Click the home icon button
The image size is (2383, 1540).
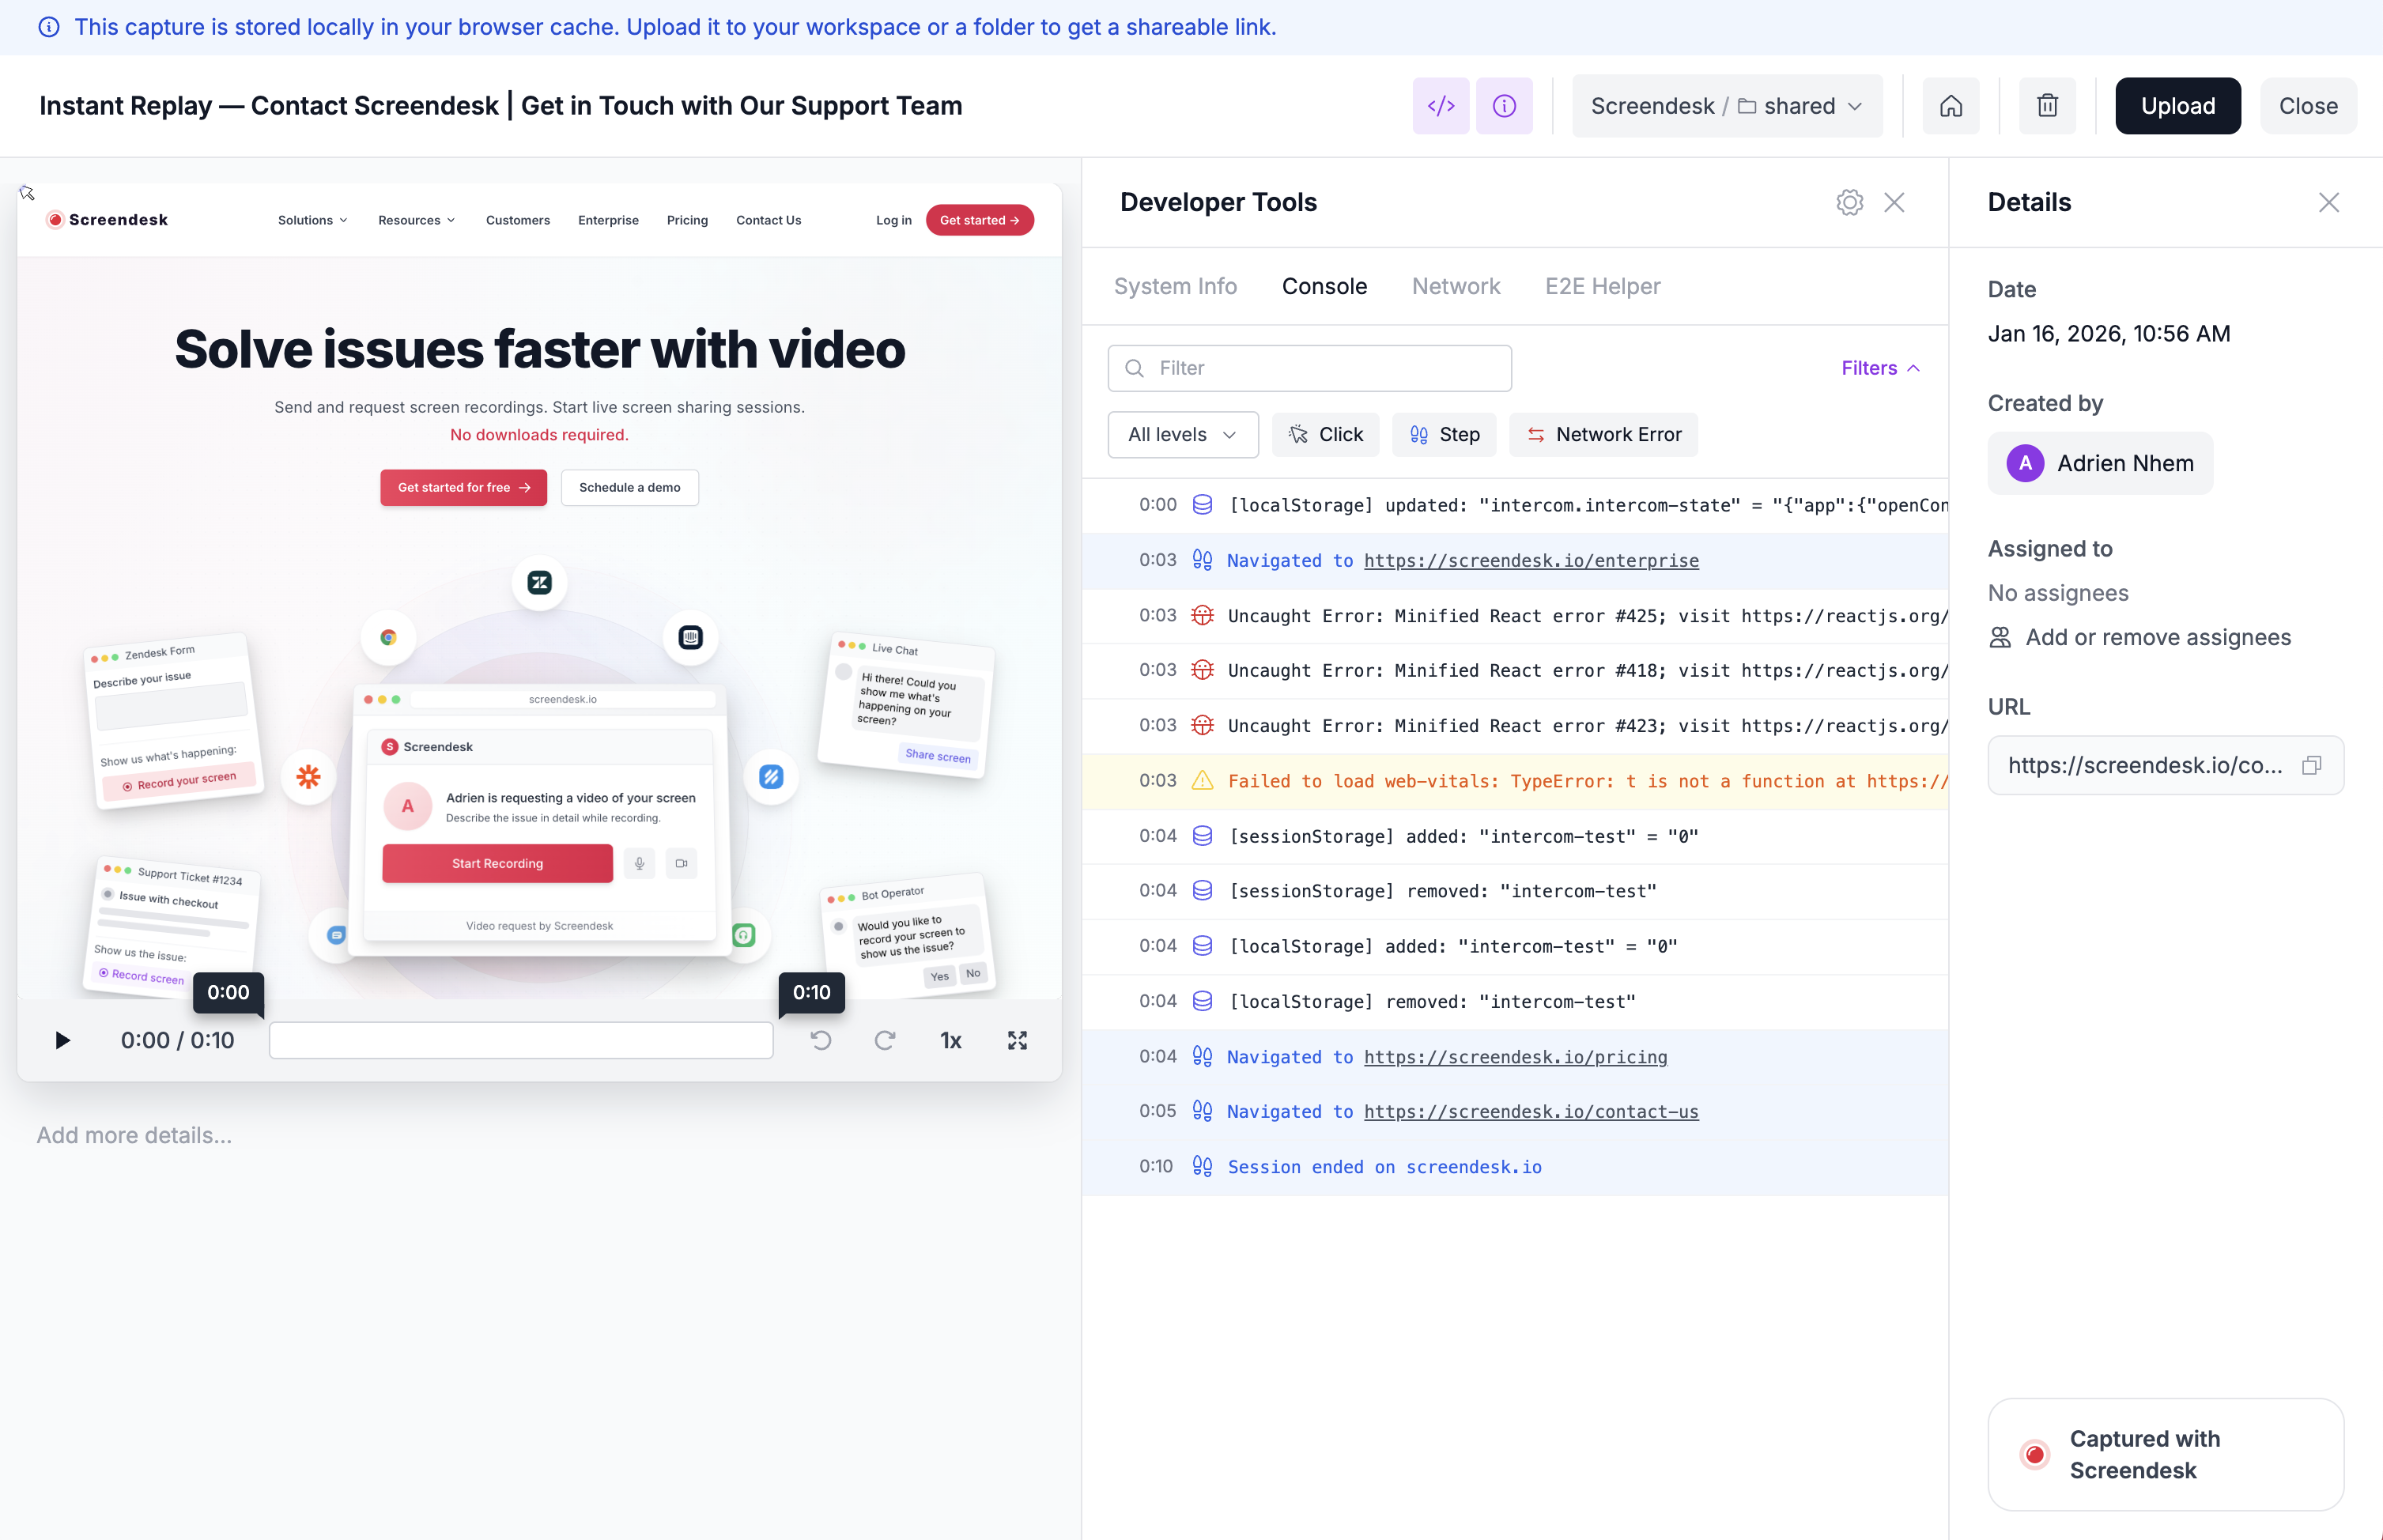pyautogui.click(x=1950, y=106)
